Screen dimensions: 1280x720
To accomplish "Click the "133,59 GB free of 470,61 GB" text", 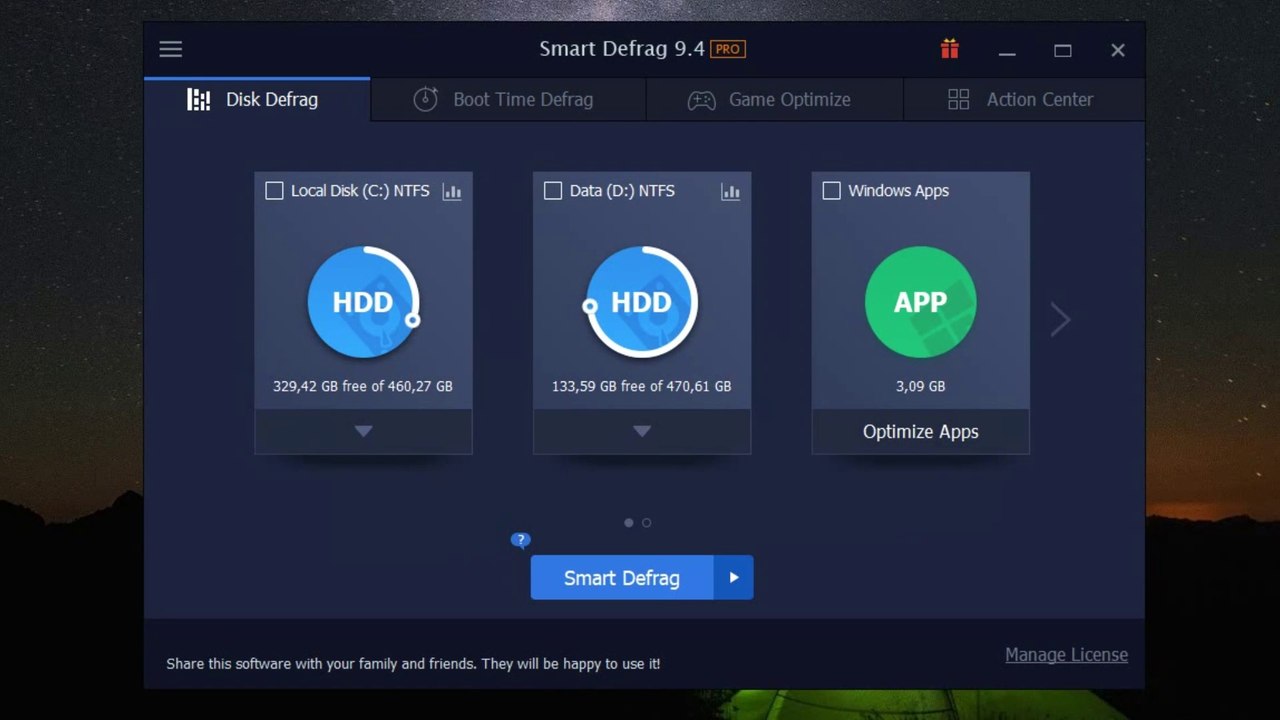I will click(641, 386).
